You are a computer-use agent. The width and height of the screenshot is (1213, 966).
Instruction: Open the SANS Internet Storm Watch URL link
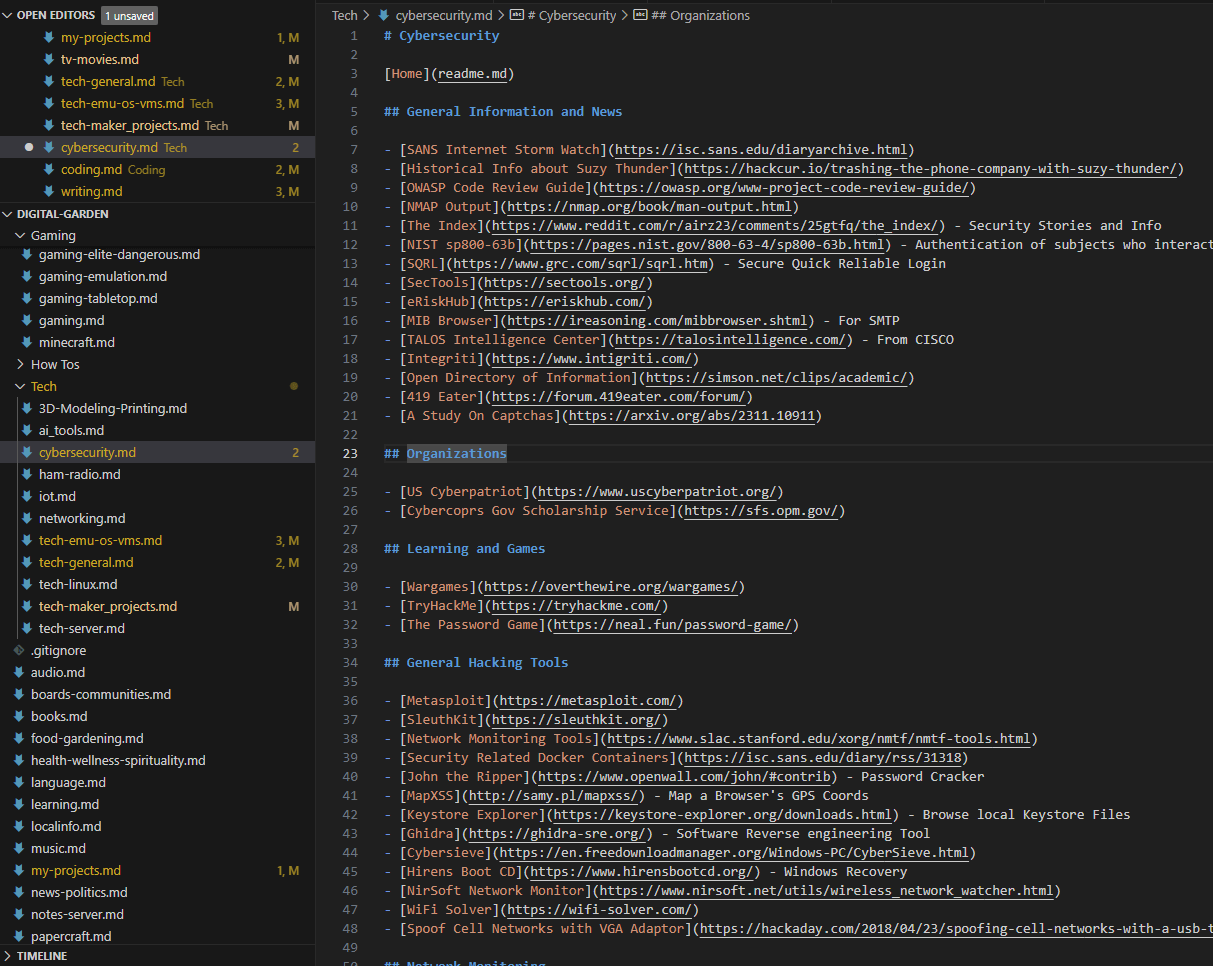(761, 150)
